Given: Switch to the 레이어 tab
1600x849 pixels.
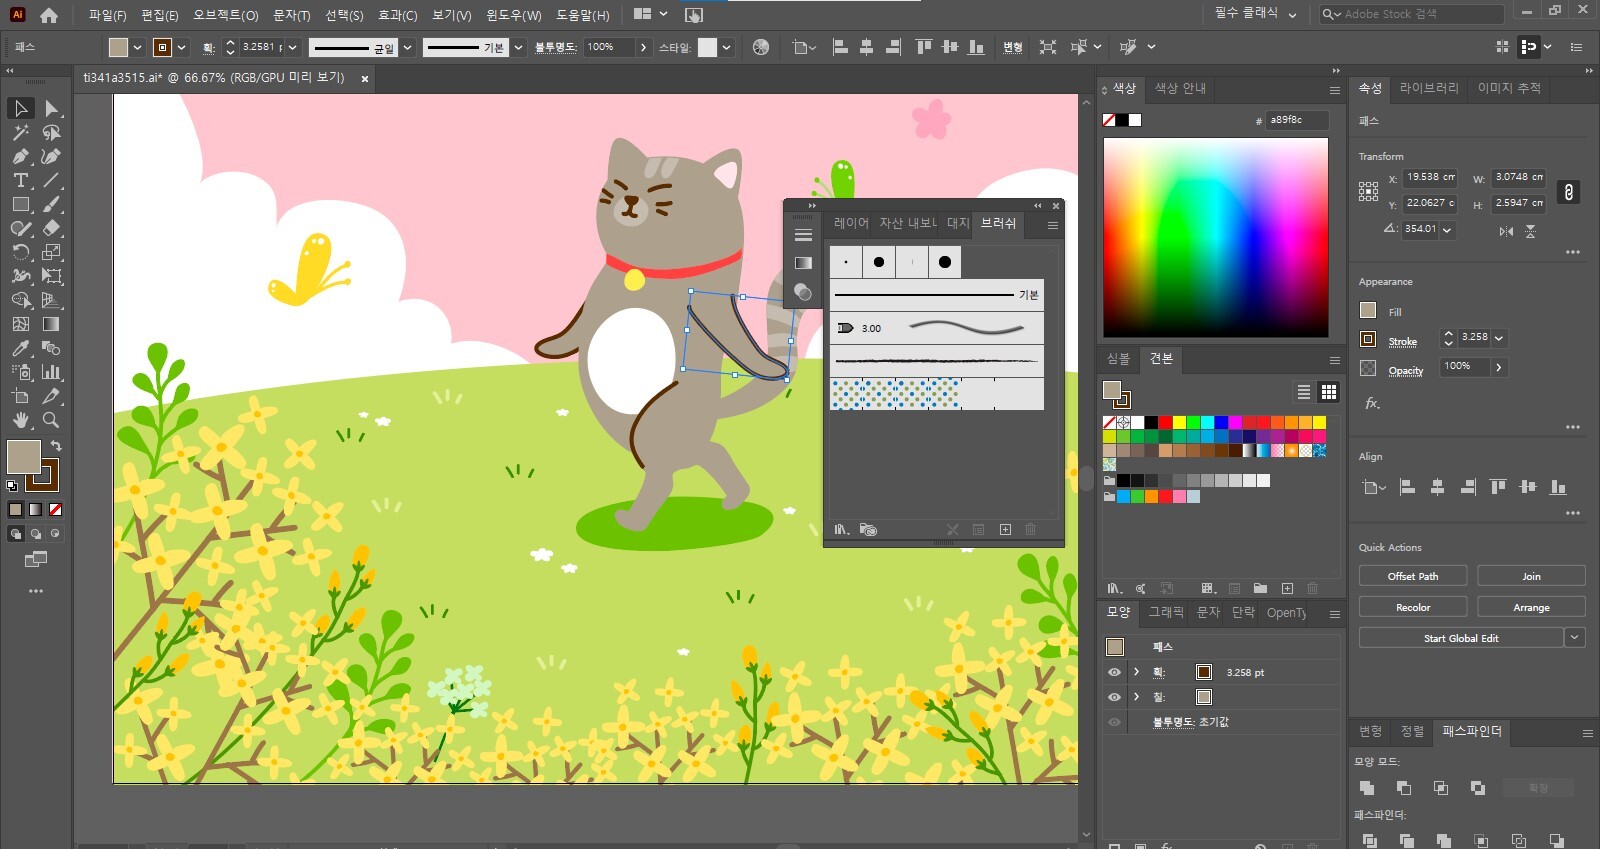Looking at the screenshot, I should point(851,223).
